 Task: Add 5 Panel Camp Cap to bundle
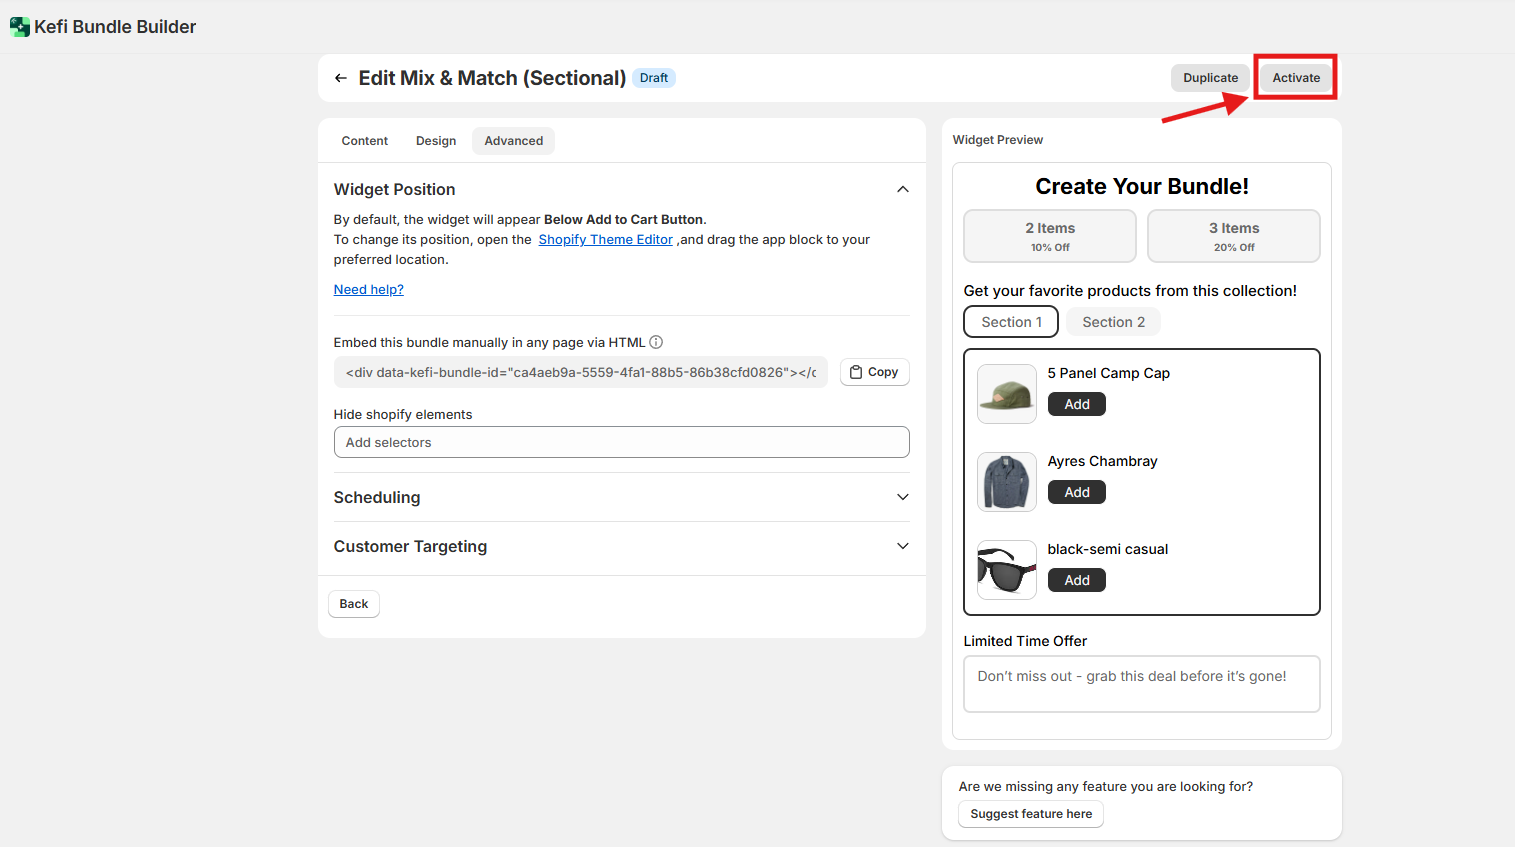[x=1076, y=404]
